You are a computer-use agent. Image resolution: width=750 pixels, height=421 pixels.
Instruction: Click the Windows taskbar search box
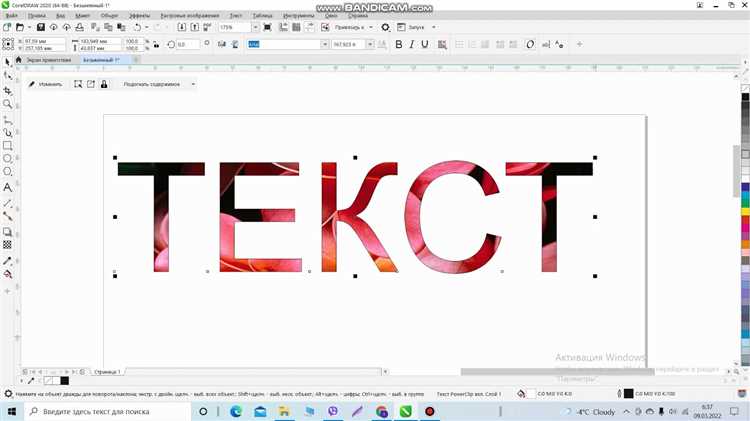(x=107, y=411)
